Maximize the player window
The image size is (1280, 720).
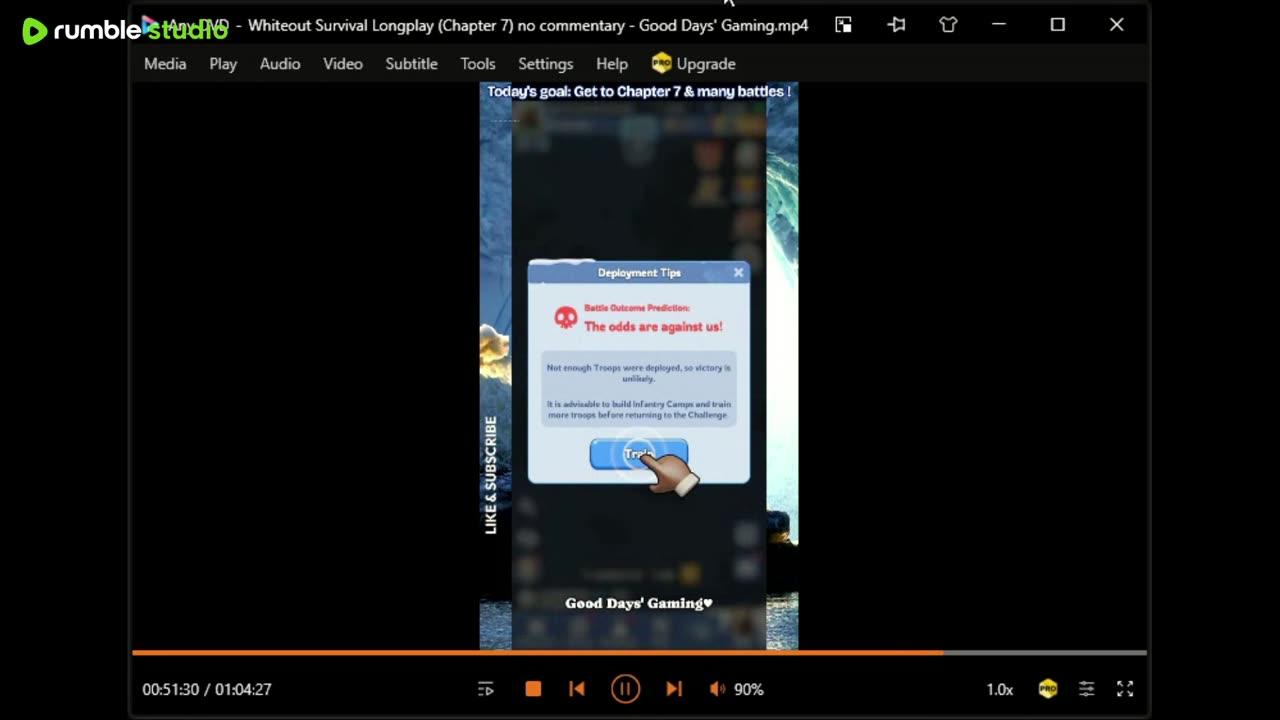point(1057,25)
